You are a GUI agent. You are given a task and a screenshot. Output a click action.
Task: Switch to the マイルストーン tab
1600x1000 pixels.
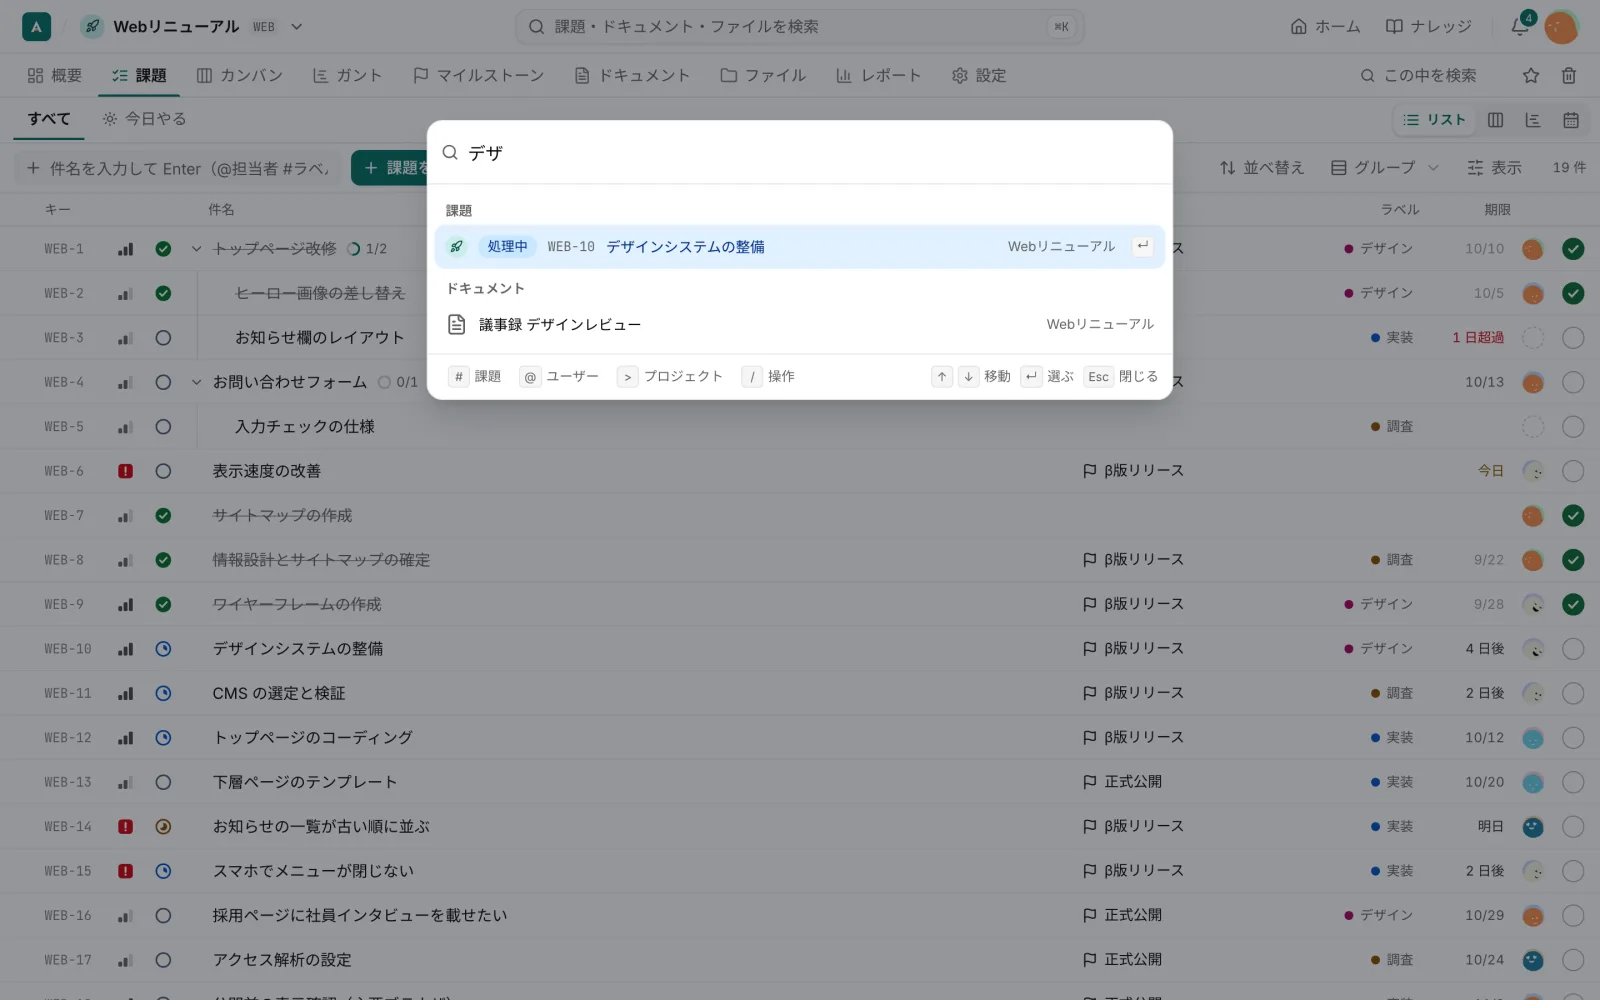tap(478, 75)
